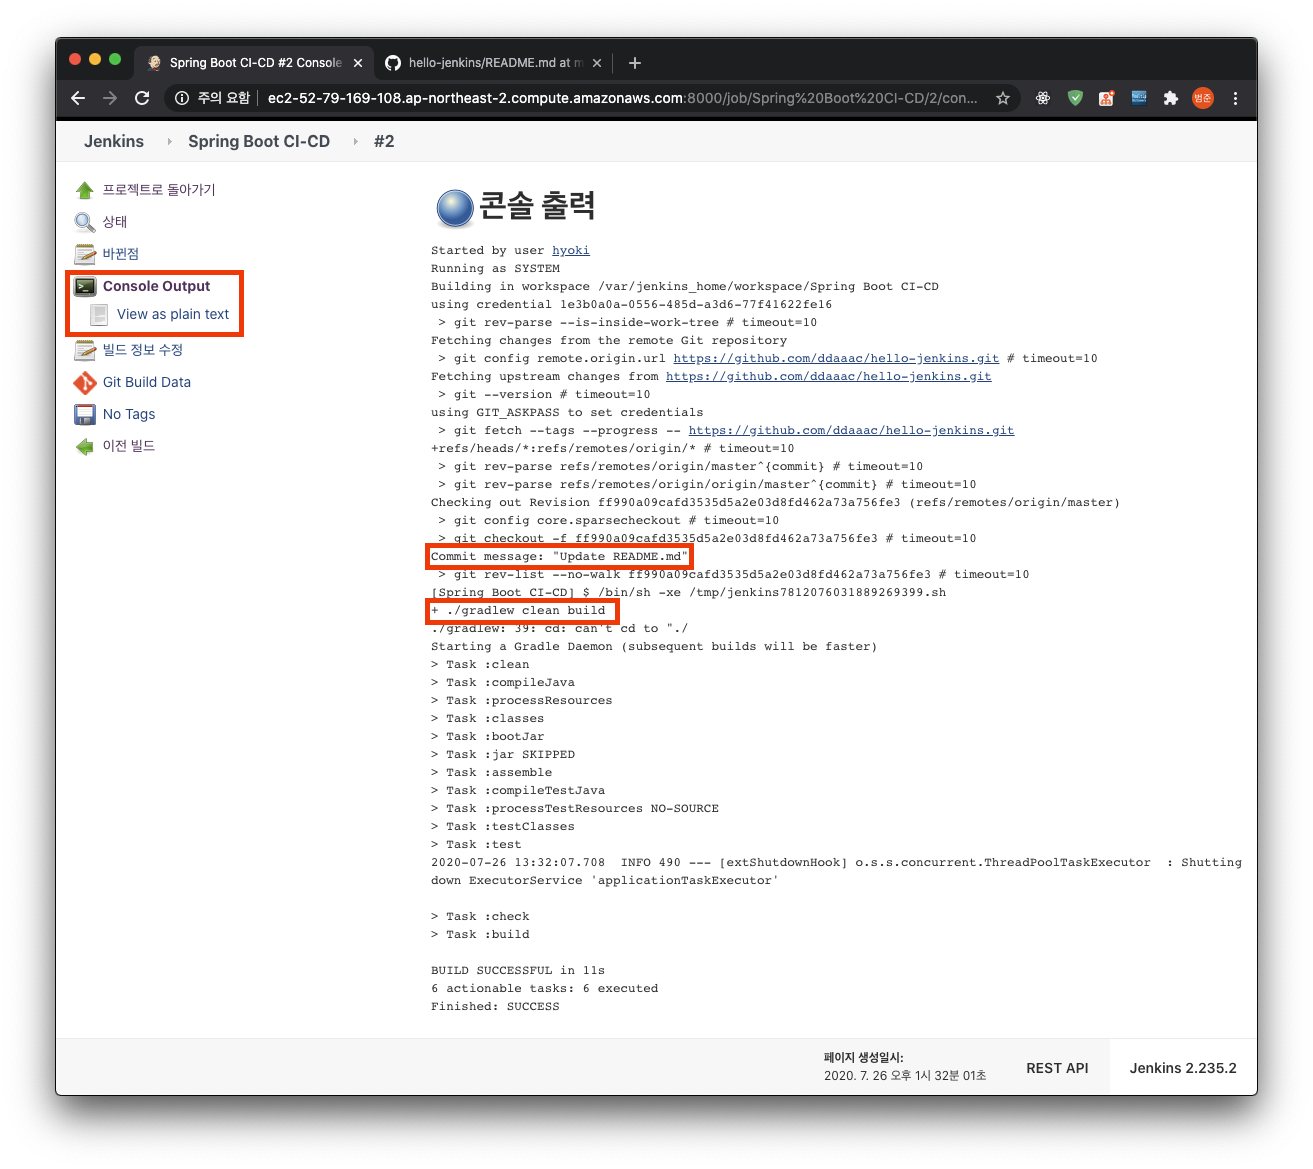Click the green up-arrow project return icon

[x=85, y=190]
